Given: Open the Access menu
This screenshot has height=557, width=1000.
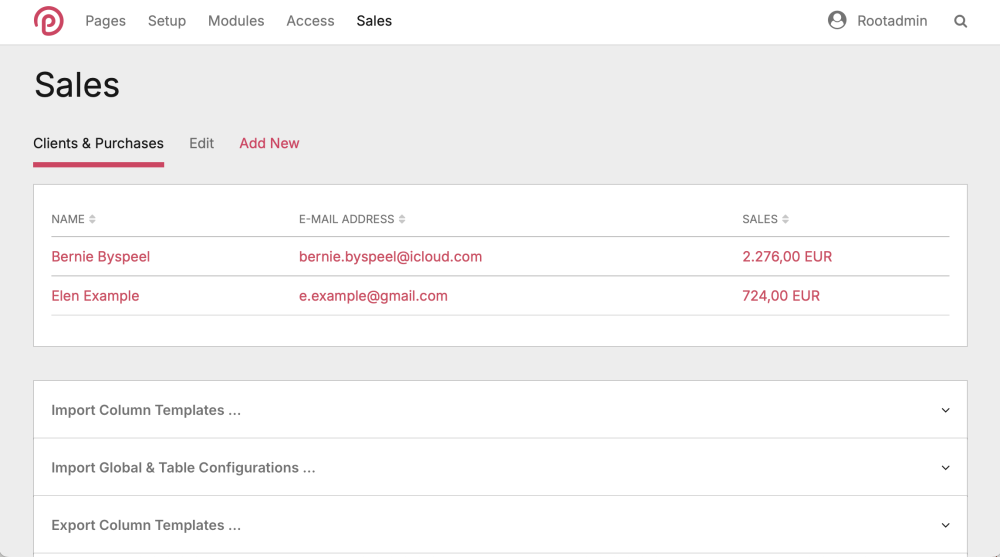Looking at the screenshot, I should click(310, 21).
